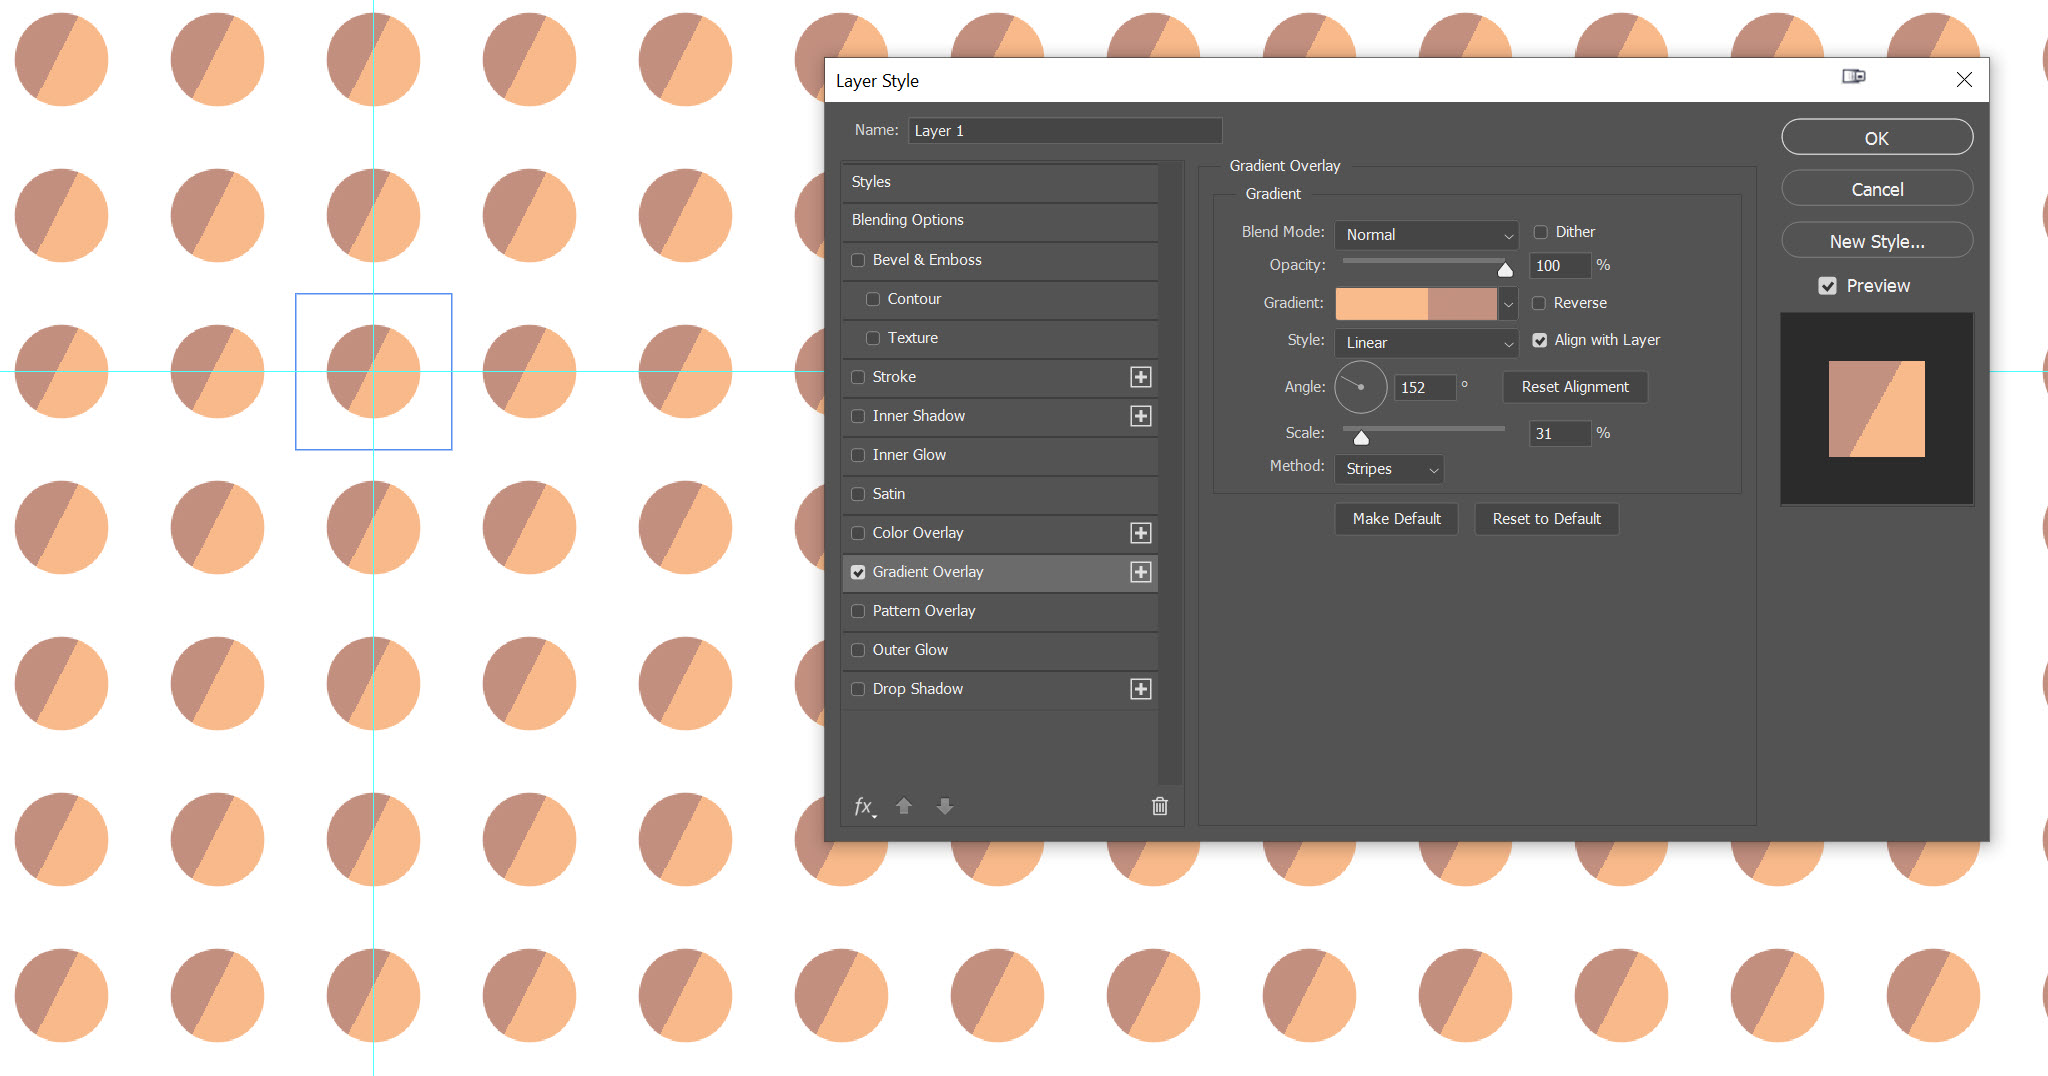Open the gradient Style dropdown
The height and width of the screenshot is (1076, 2048).
pyautogui.click(x=1426, y=343)
